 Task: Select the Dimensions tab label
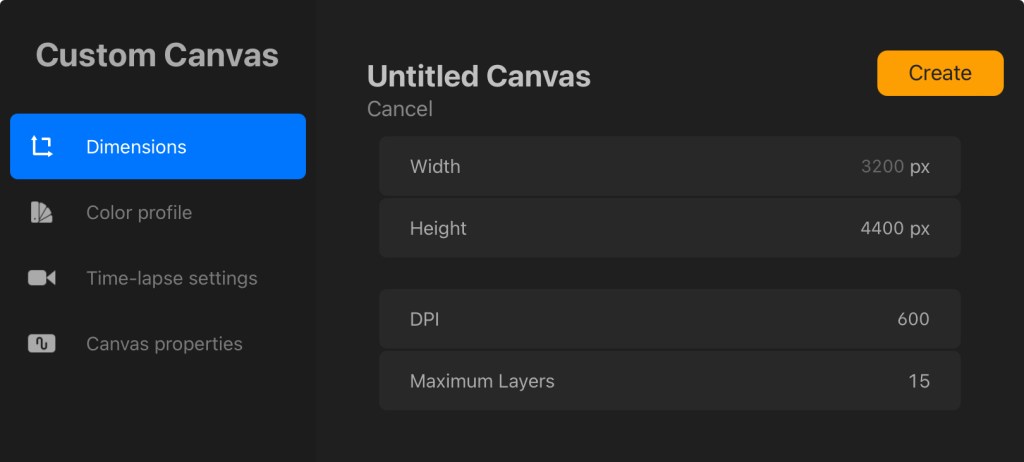pyautogui.click(x=136, y=147)
